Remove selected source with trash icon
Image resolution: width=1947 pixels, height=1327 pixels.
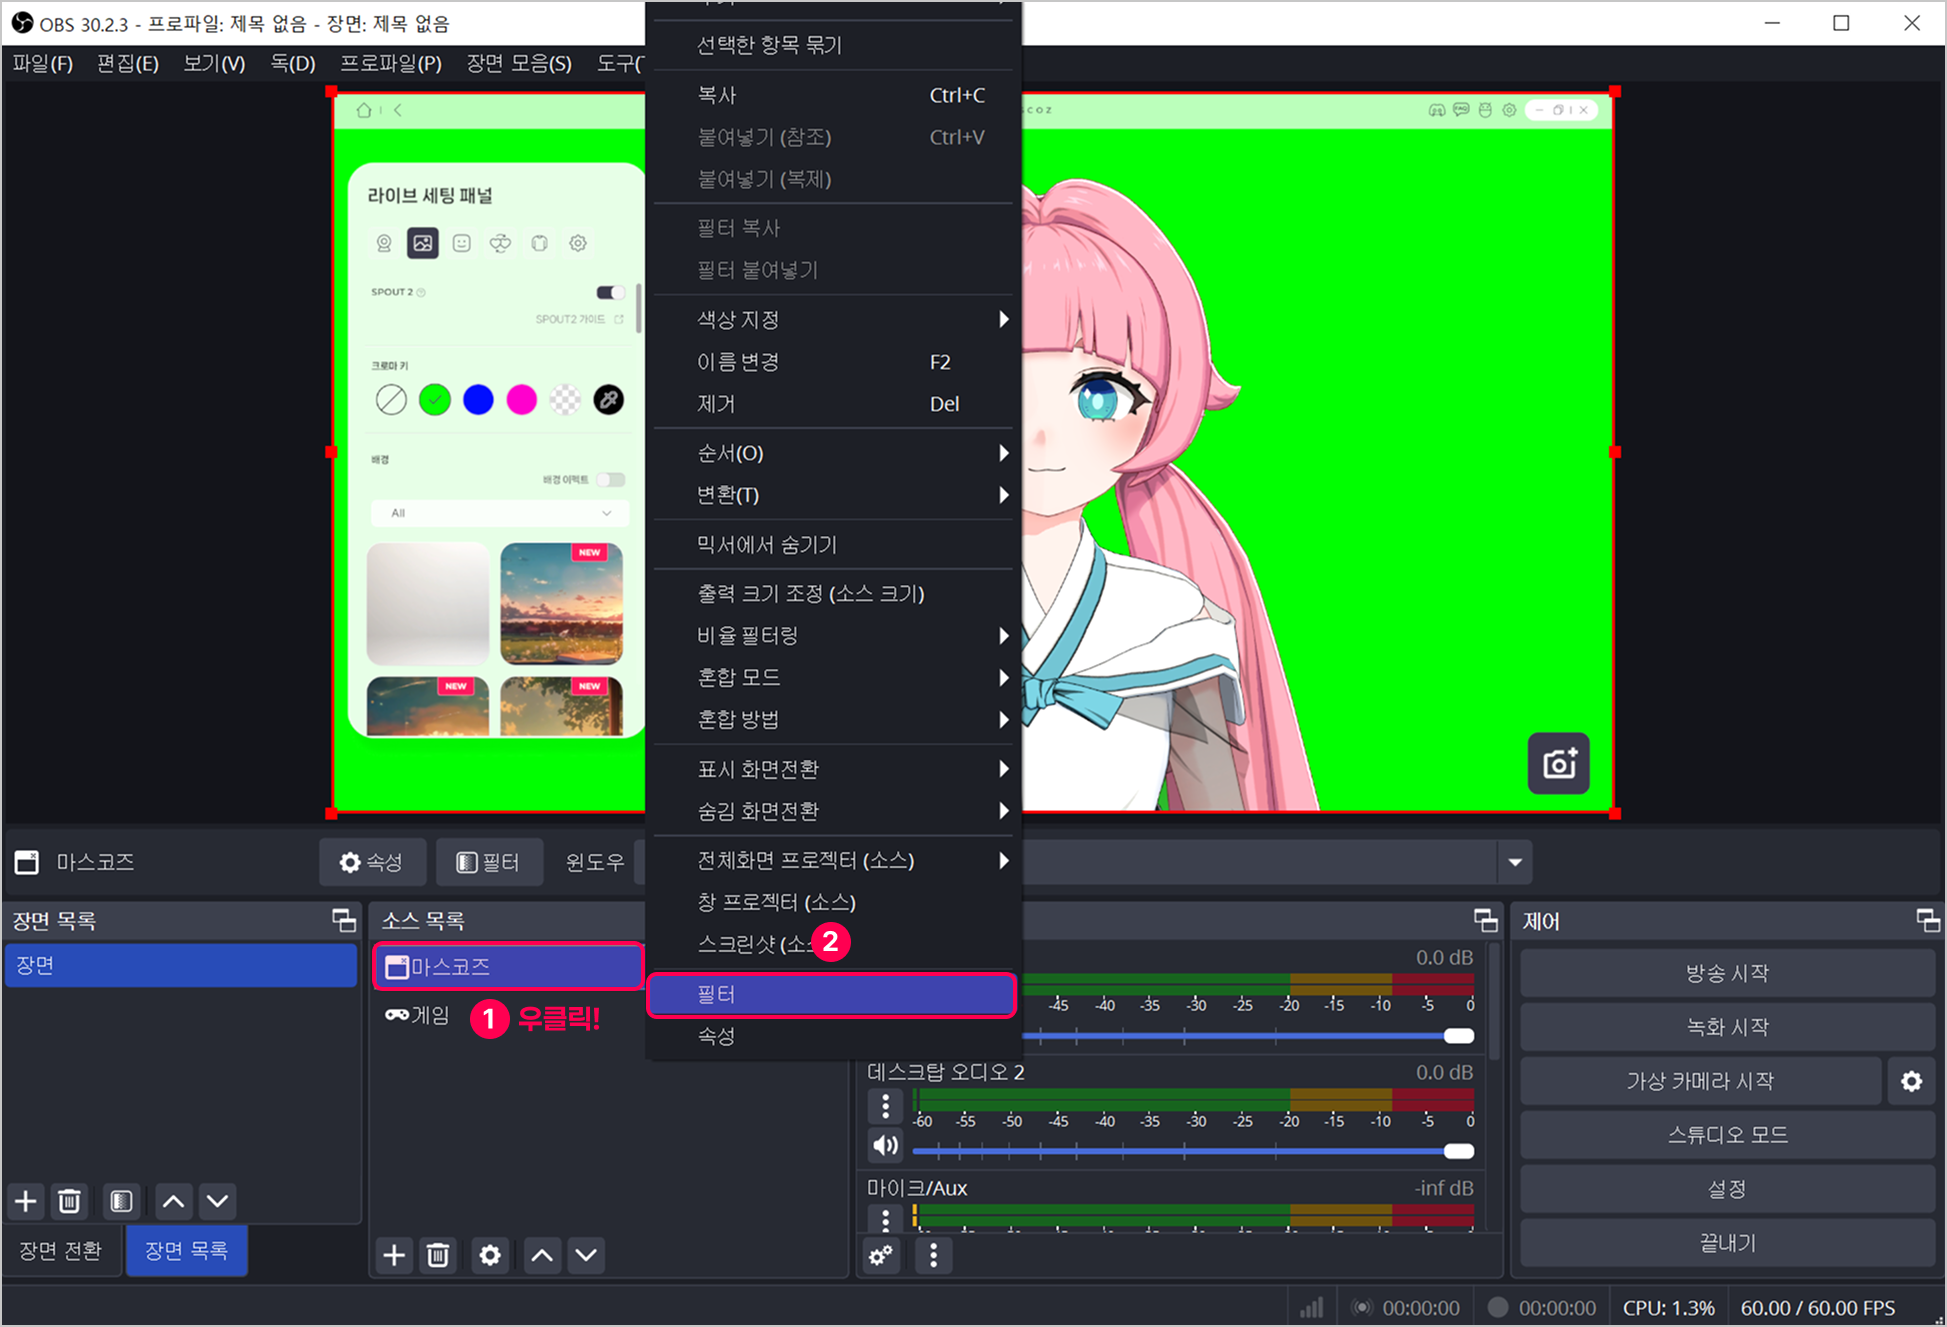pos(438,1254)
